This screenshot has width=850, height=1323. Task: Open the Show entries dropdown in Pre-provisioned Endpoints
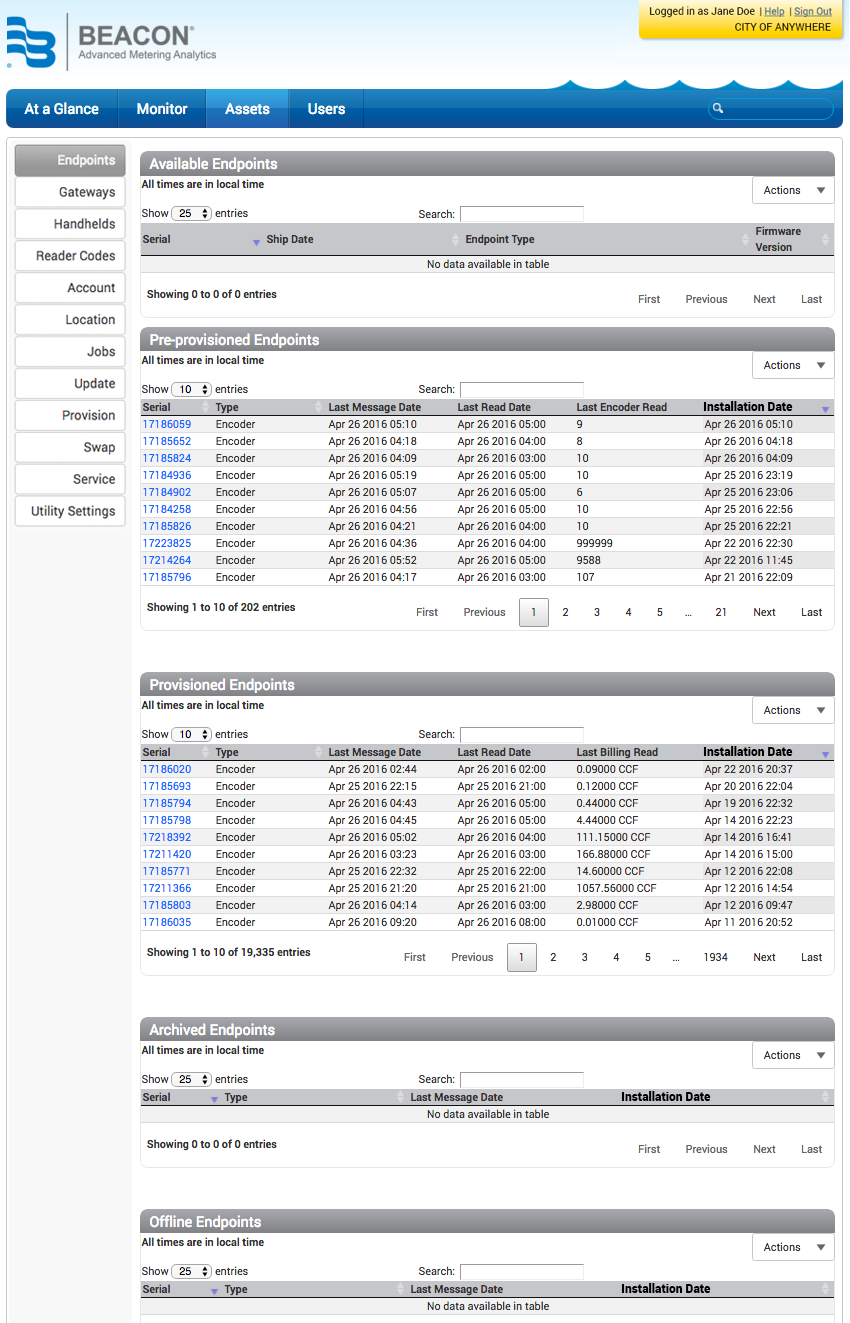pos(191,389)
